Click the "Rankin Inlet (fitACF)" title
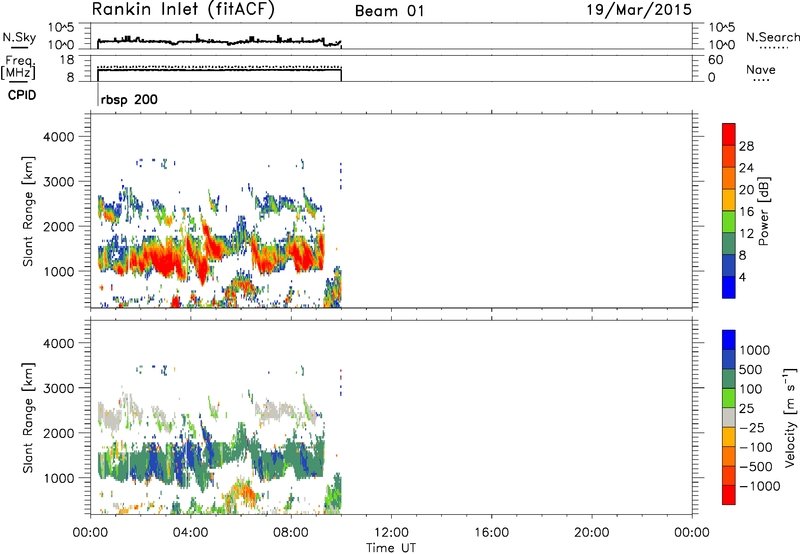The height and width of the screenshot is (554, 800). pos(183,9)
